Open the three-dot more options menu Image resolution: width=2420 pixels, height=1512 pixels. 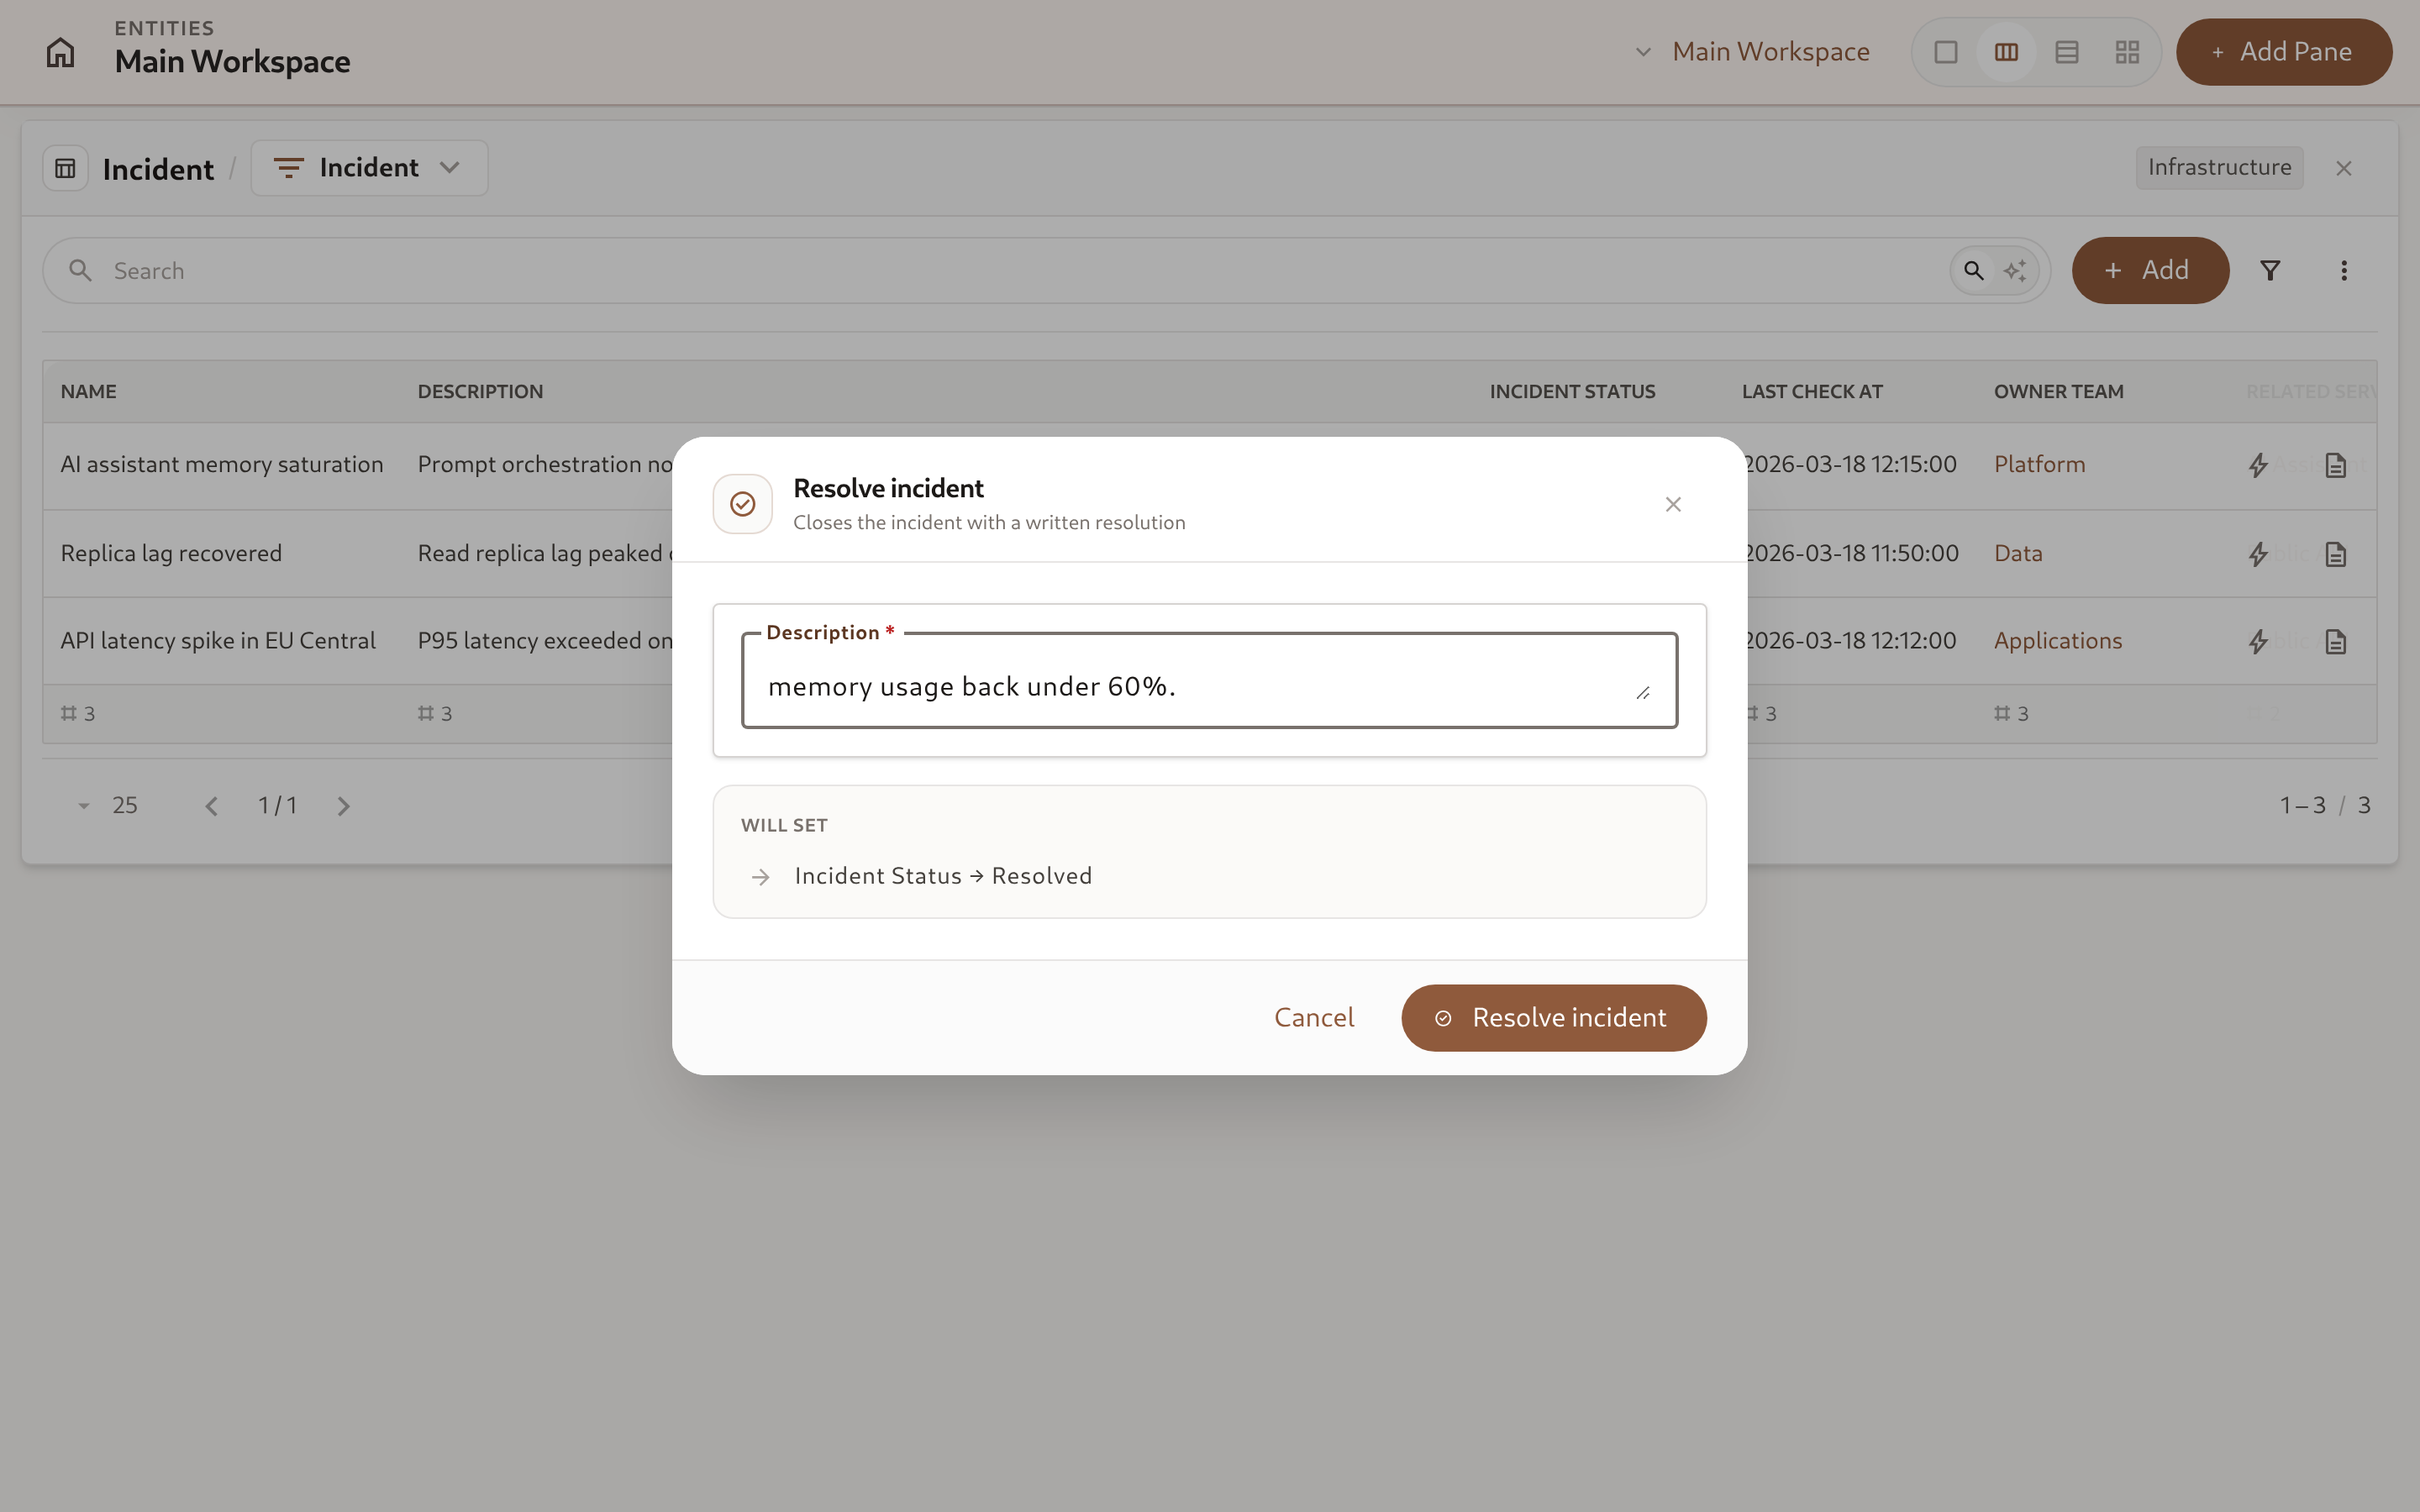pyautogui.click(x=2343, y=270)
